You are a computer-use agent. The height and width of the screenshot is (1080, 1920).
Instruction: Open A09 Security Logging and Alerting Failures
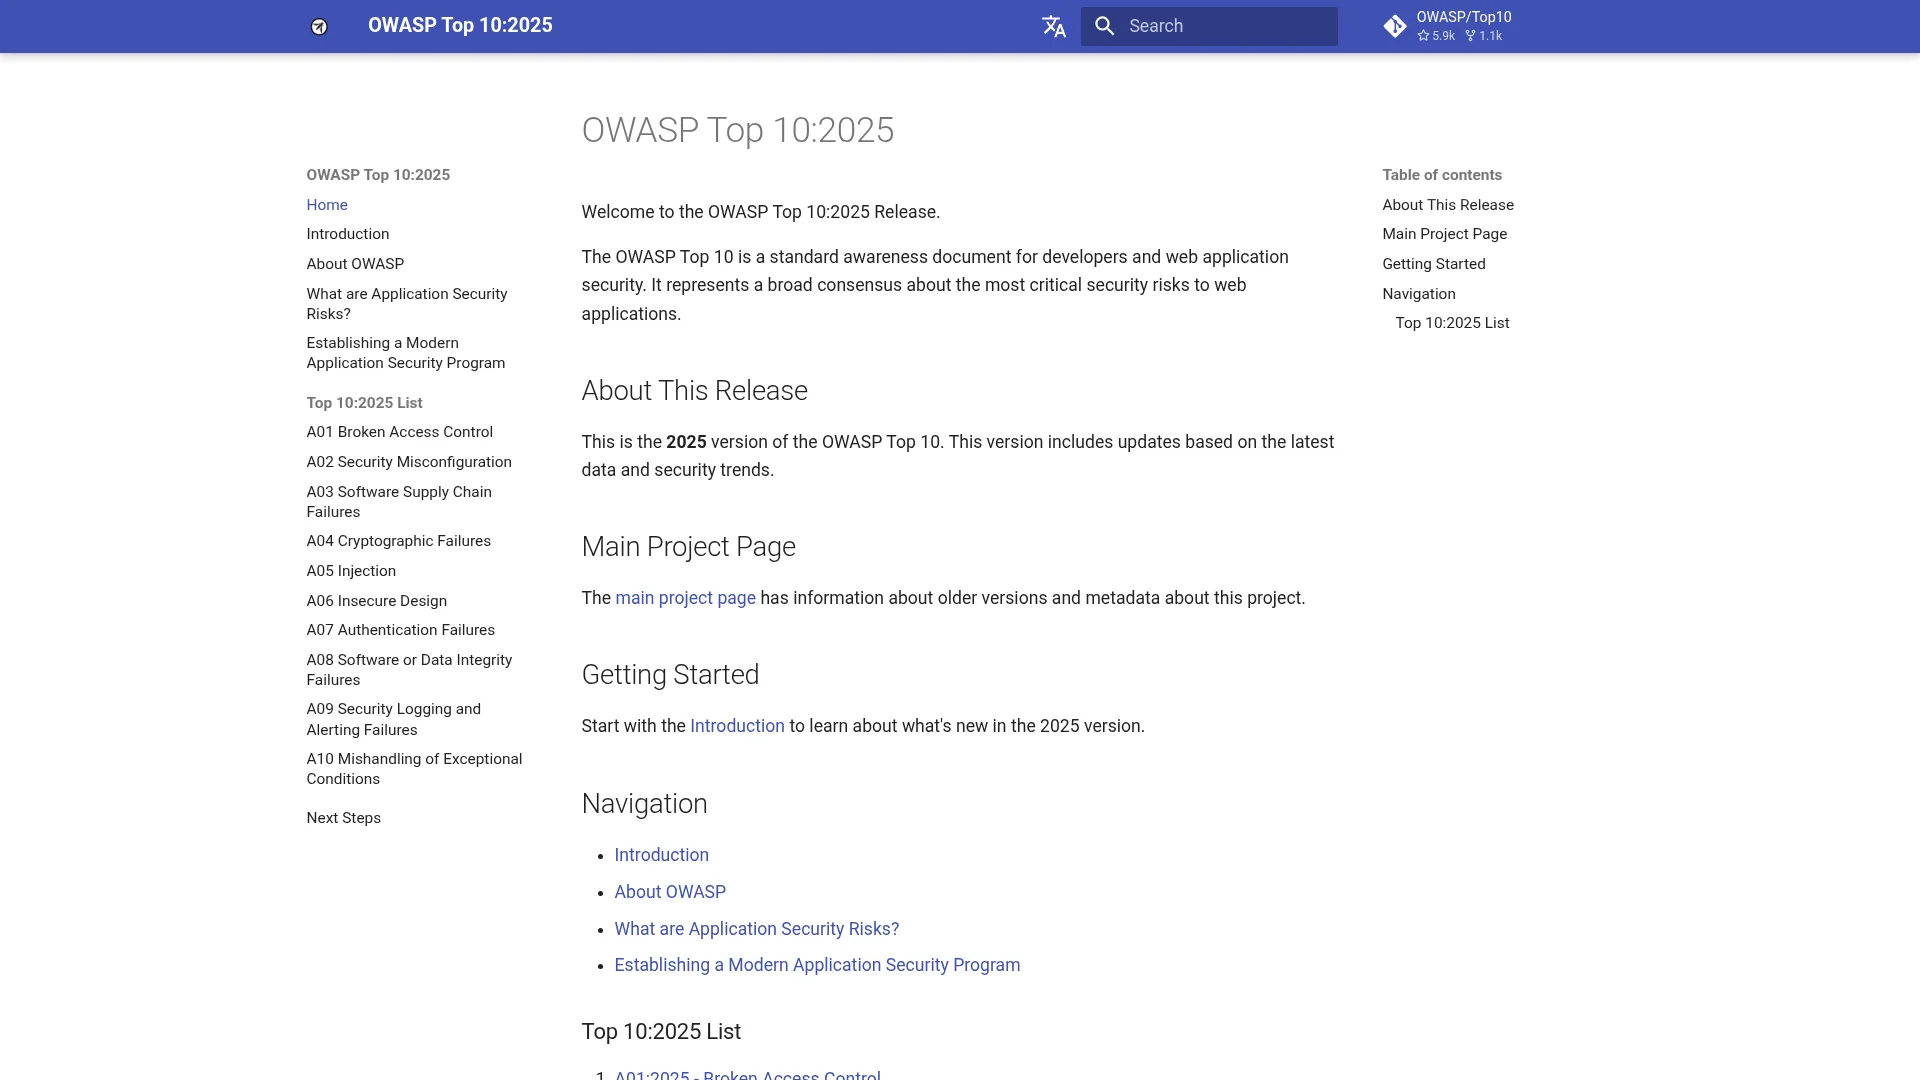pos(394,719)
